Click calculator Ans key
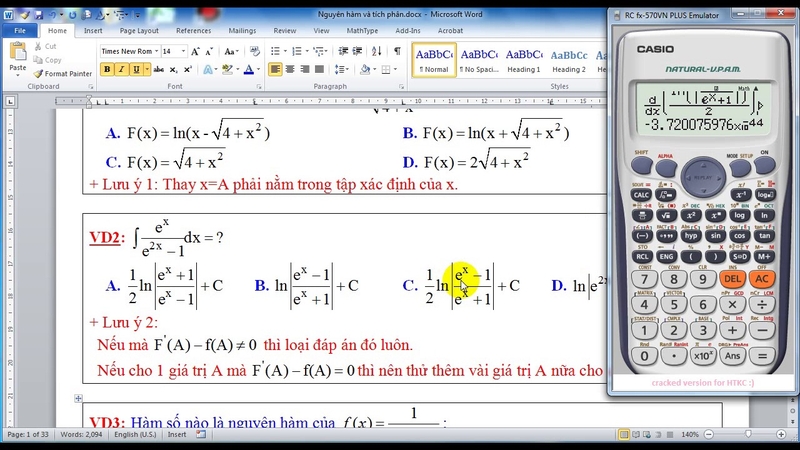Image resolution: width=800 pixels, height=450 pixels. [732, 356]
